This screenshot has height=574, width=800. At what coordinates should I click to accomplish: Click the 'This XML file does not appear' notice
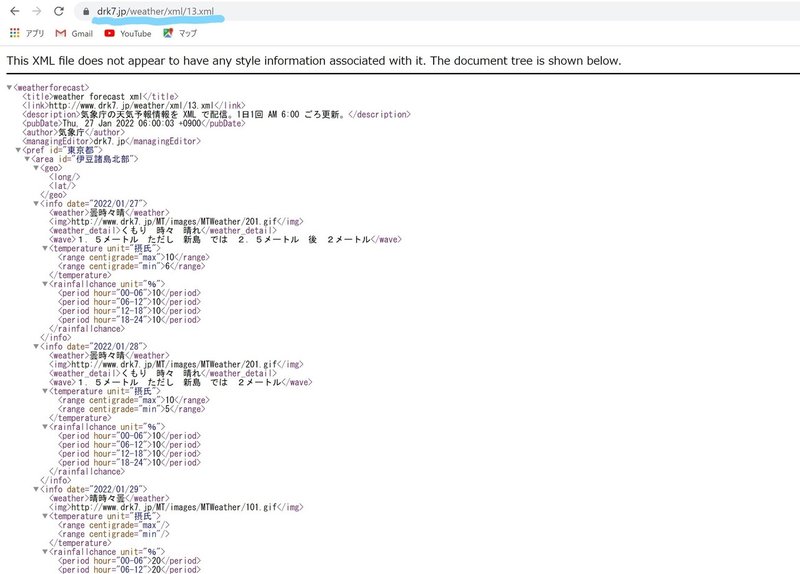314,61
